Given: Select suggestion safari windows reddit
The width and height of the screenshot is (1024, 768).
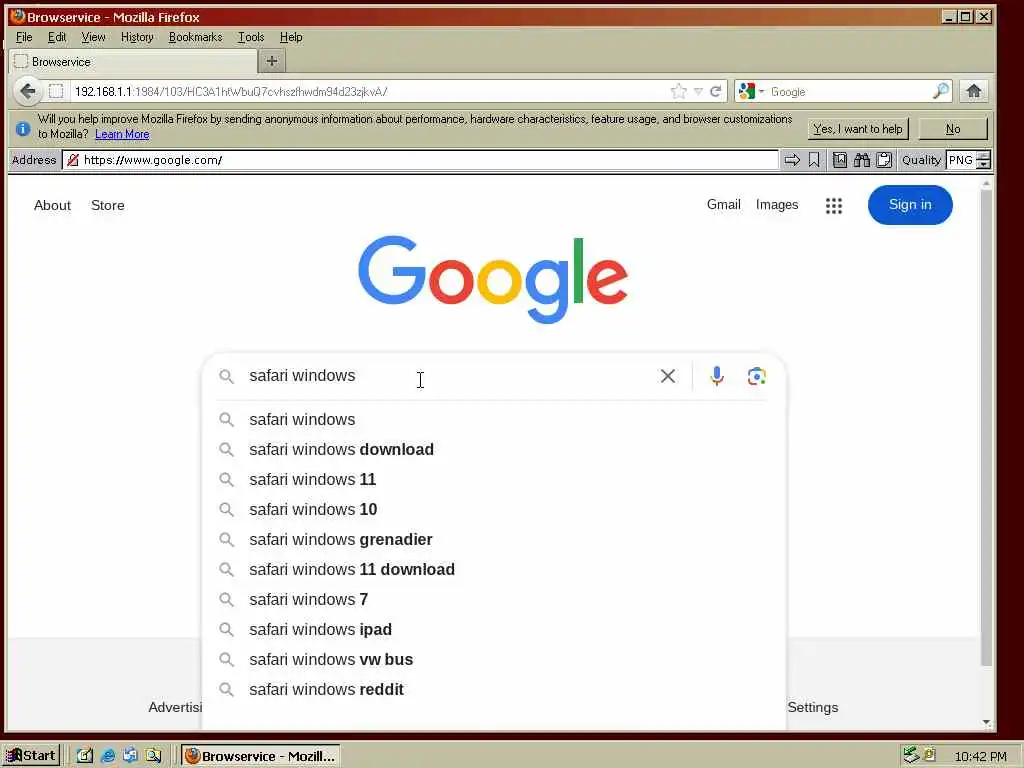Looking at the screenshot, I should click(x=494, y=690).
